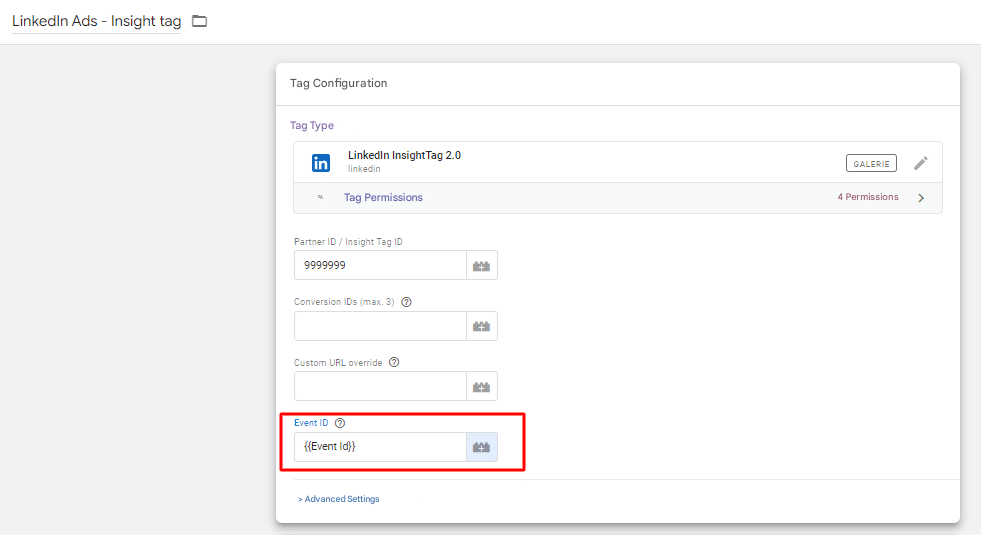The width and height of the screenshot is (981, 535).
Task: Expand Tag Permissions with chevron arrow
Action: pos(921,198)
